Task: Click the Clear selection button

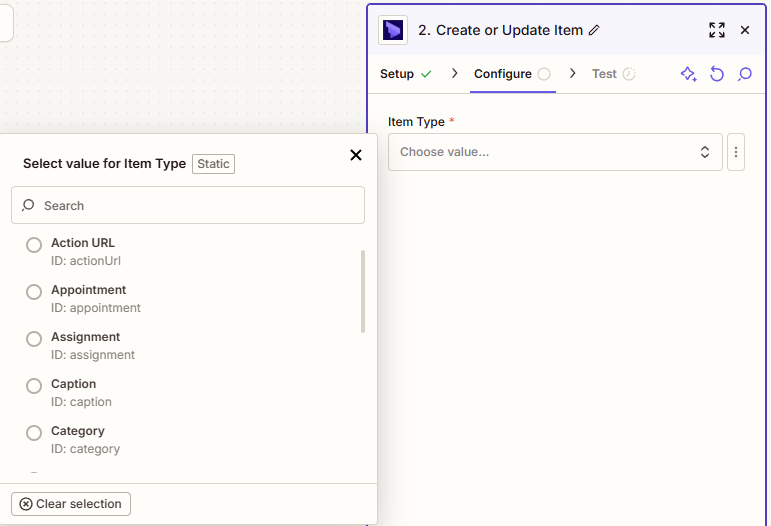Action: tap(71, 504)
